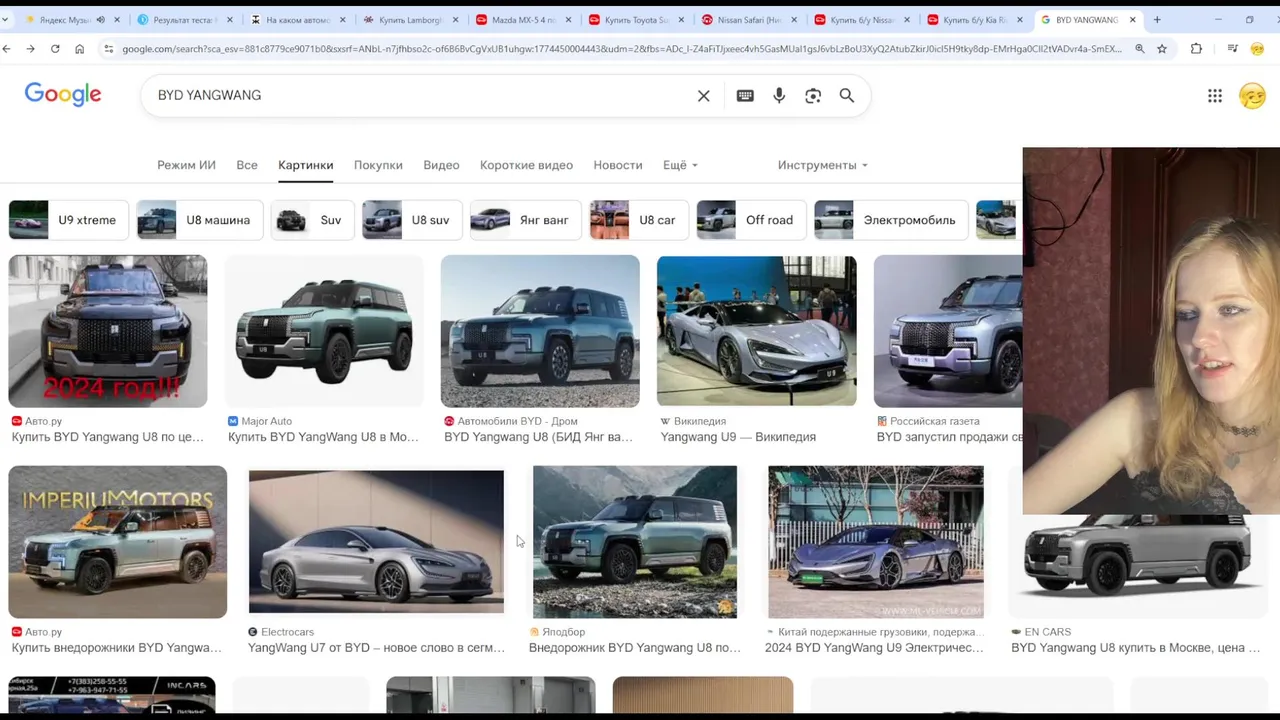
Task: Open the black U8 image with 2024 год text
Action: pyautogui.click(x=108, y=331)
